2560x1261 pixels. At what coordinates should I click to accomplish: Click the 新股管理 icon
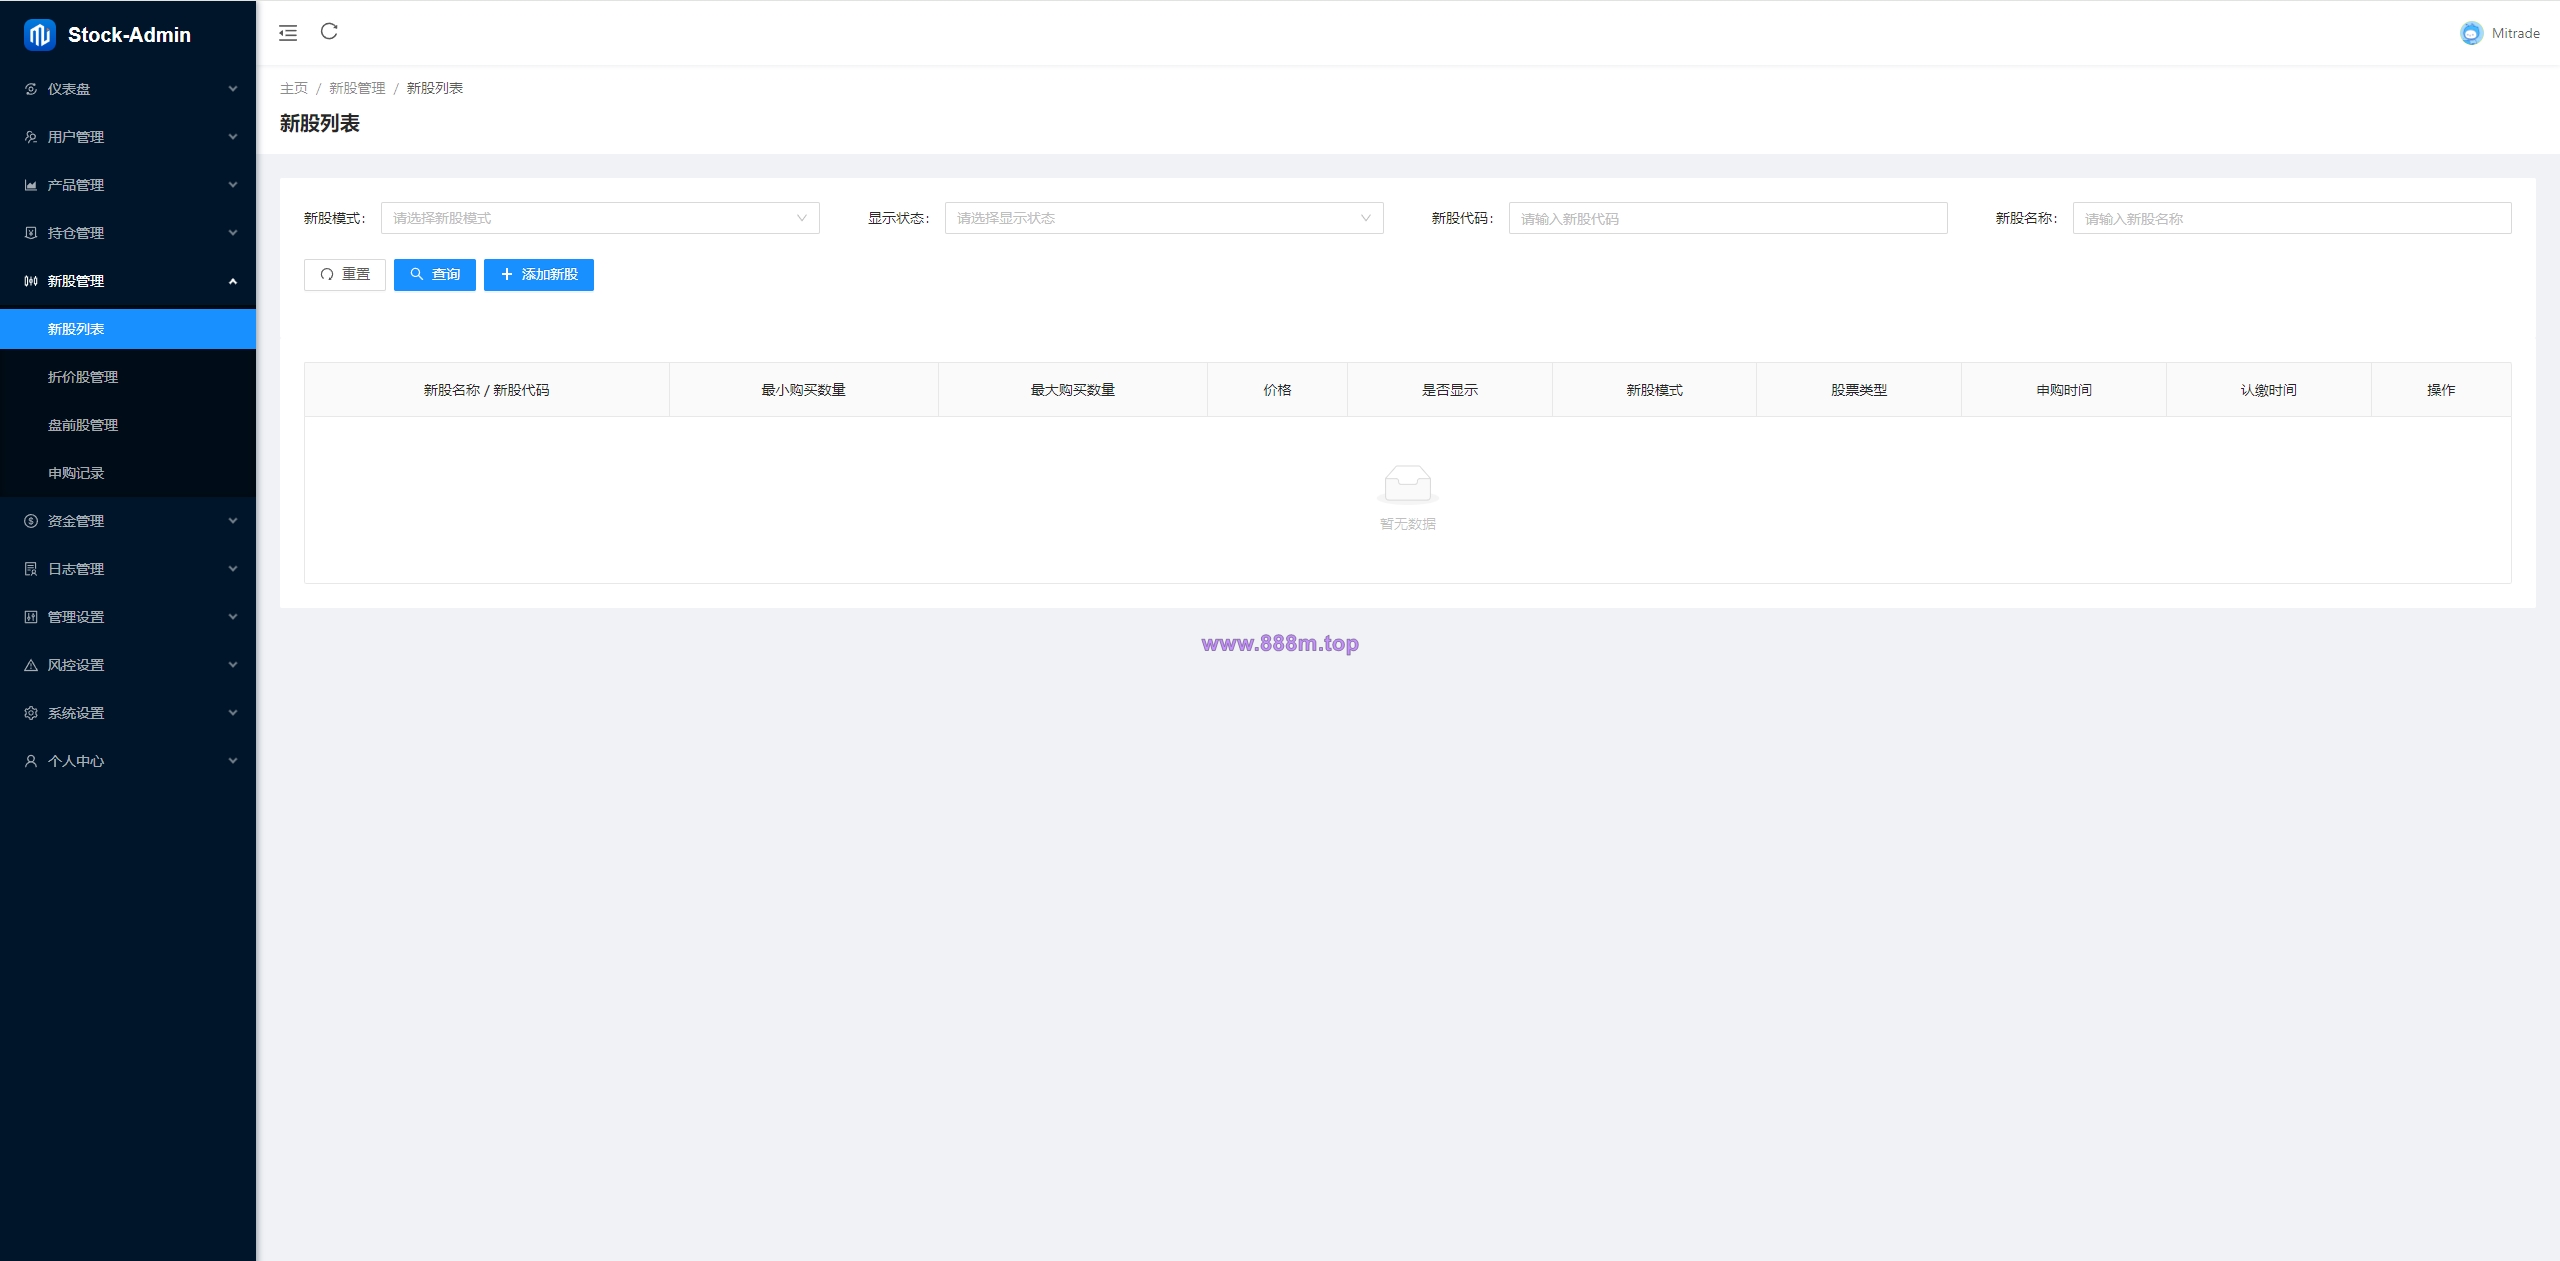point(31,281)
